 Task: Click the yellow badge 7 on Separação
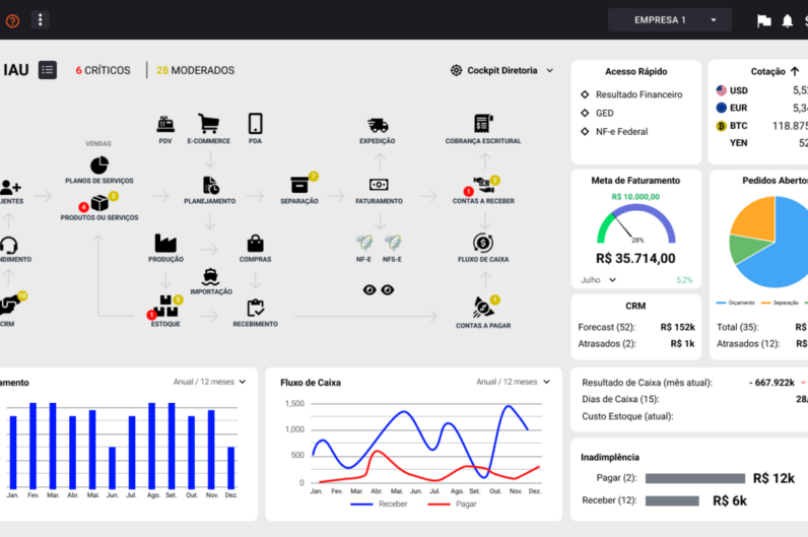coord(314,176)
